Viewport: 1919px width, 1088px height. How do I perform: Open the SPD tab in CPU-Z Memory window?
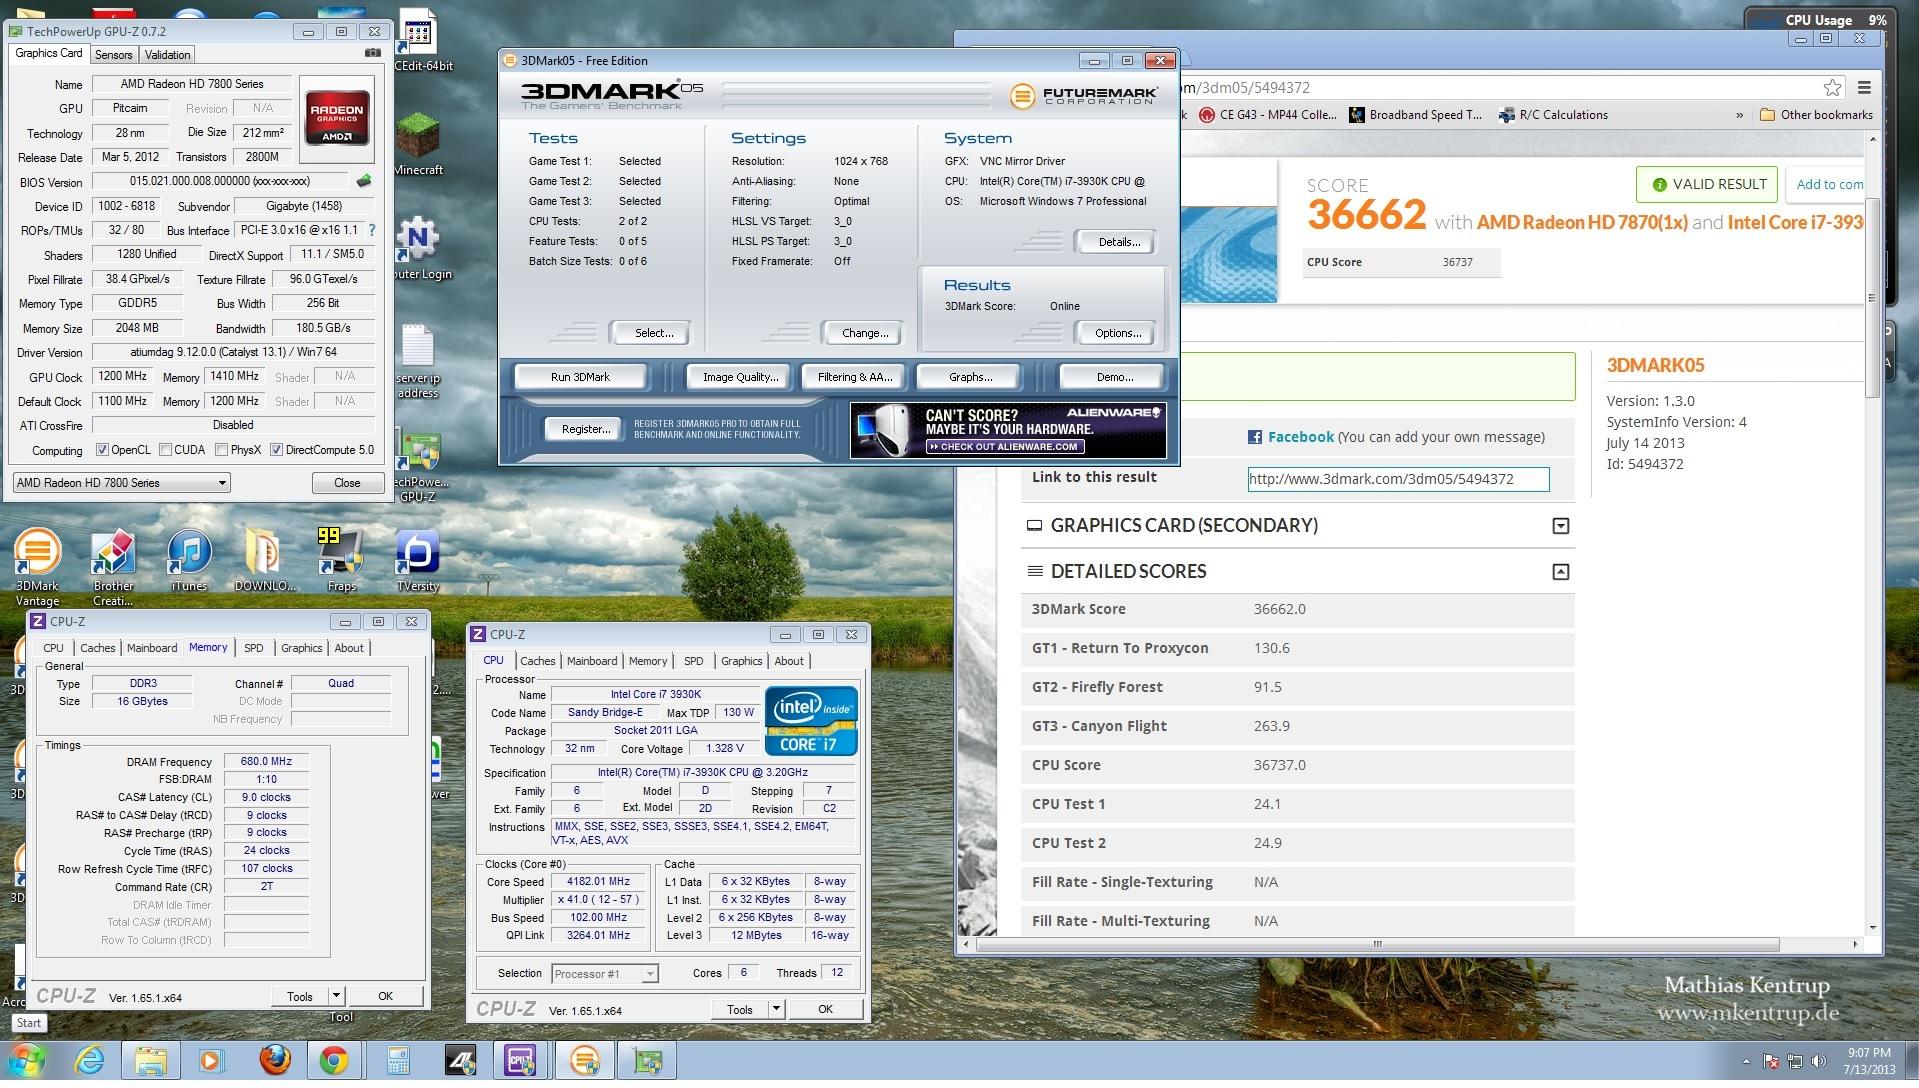[254, 648]
